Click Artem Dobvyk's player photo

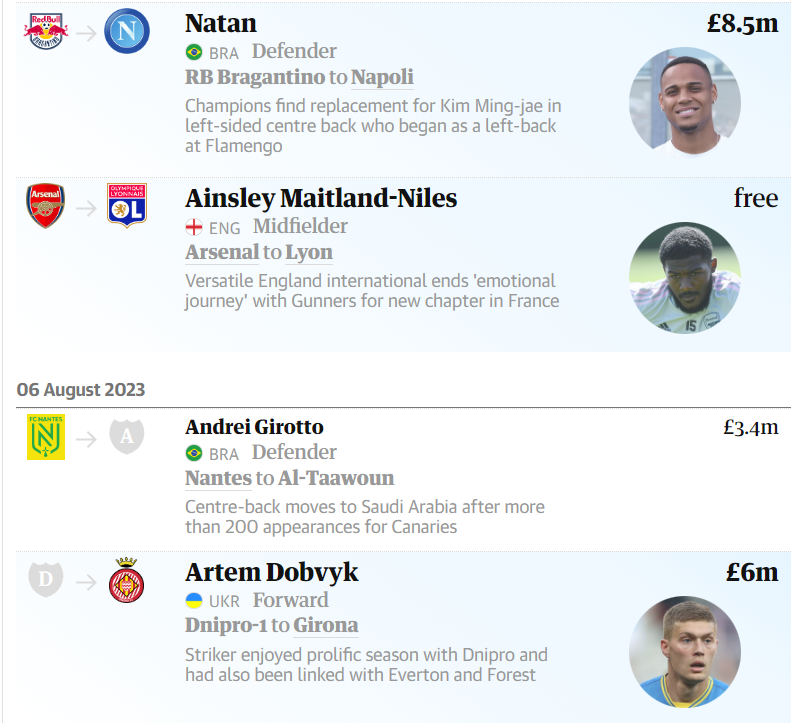coord(685,652)
